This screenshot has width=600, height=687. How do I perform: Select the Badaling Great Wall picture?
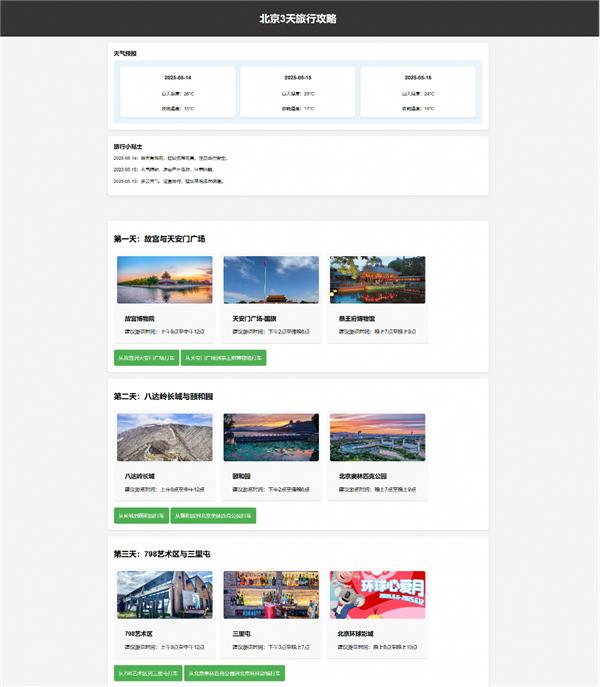pyautogui.click(x=165, y=437)
